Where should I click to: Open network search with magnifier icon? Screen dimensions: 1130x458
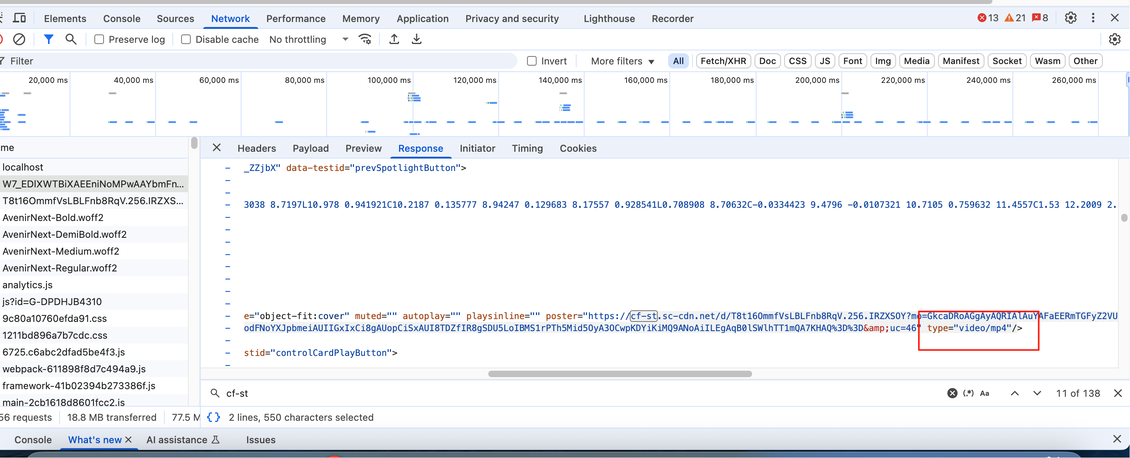tap(71, 39)
